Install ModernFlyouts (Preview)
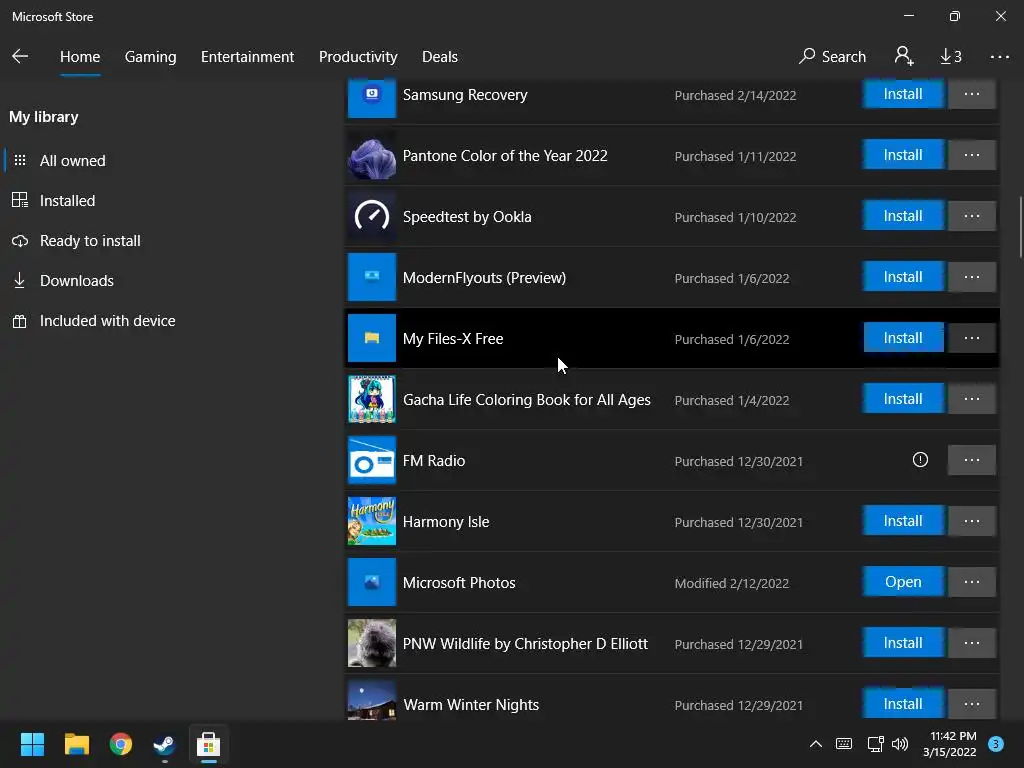 (903, 277)
